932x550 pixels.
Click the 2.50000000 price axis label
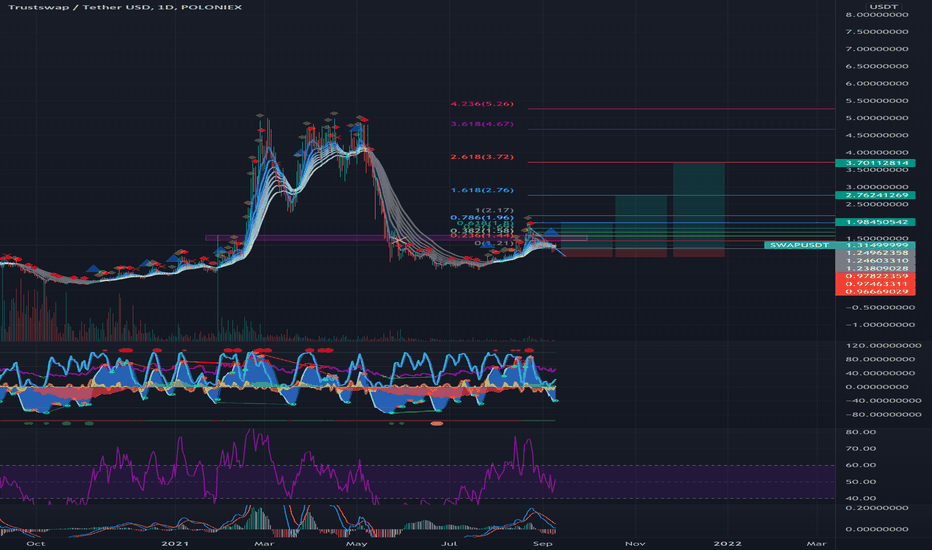click(x=877, y=205)
